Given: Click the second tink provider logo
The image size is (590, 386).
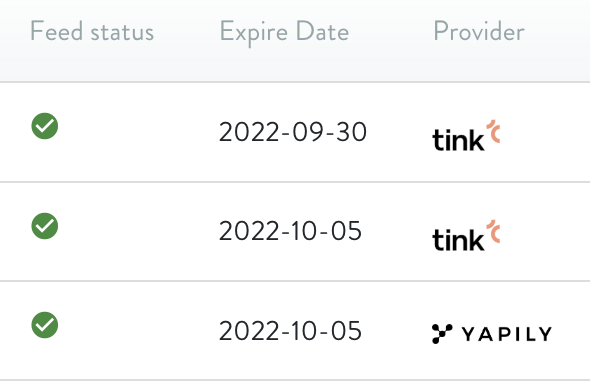Looking at the screenshot, I should [466, 236].
